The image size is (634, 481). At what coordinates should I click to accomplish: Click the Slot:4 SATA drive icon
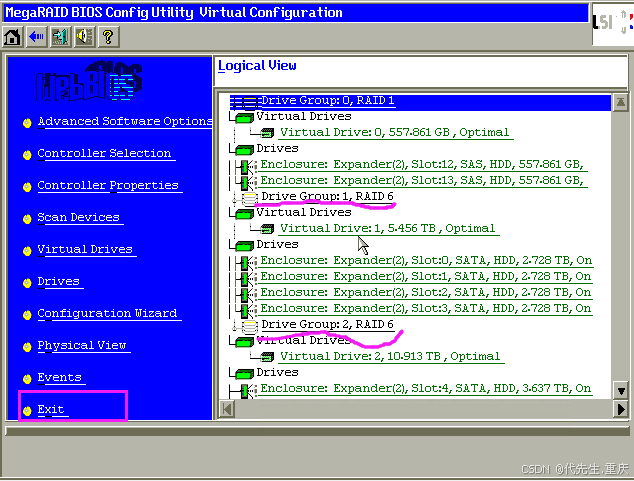pos(247,390)
